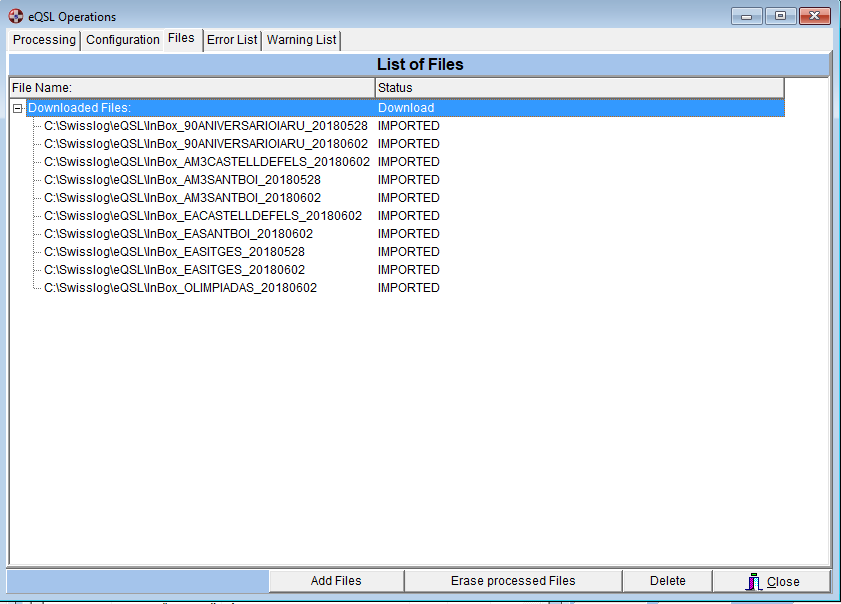The image size is (841, 604).
Task: Select the Downloaded Files root row
Action: pos(80,108)
